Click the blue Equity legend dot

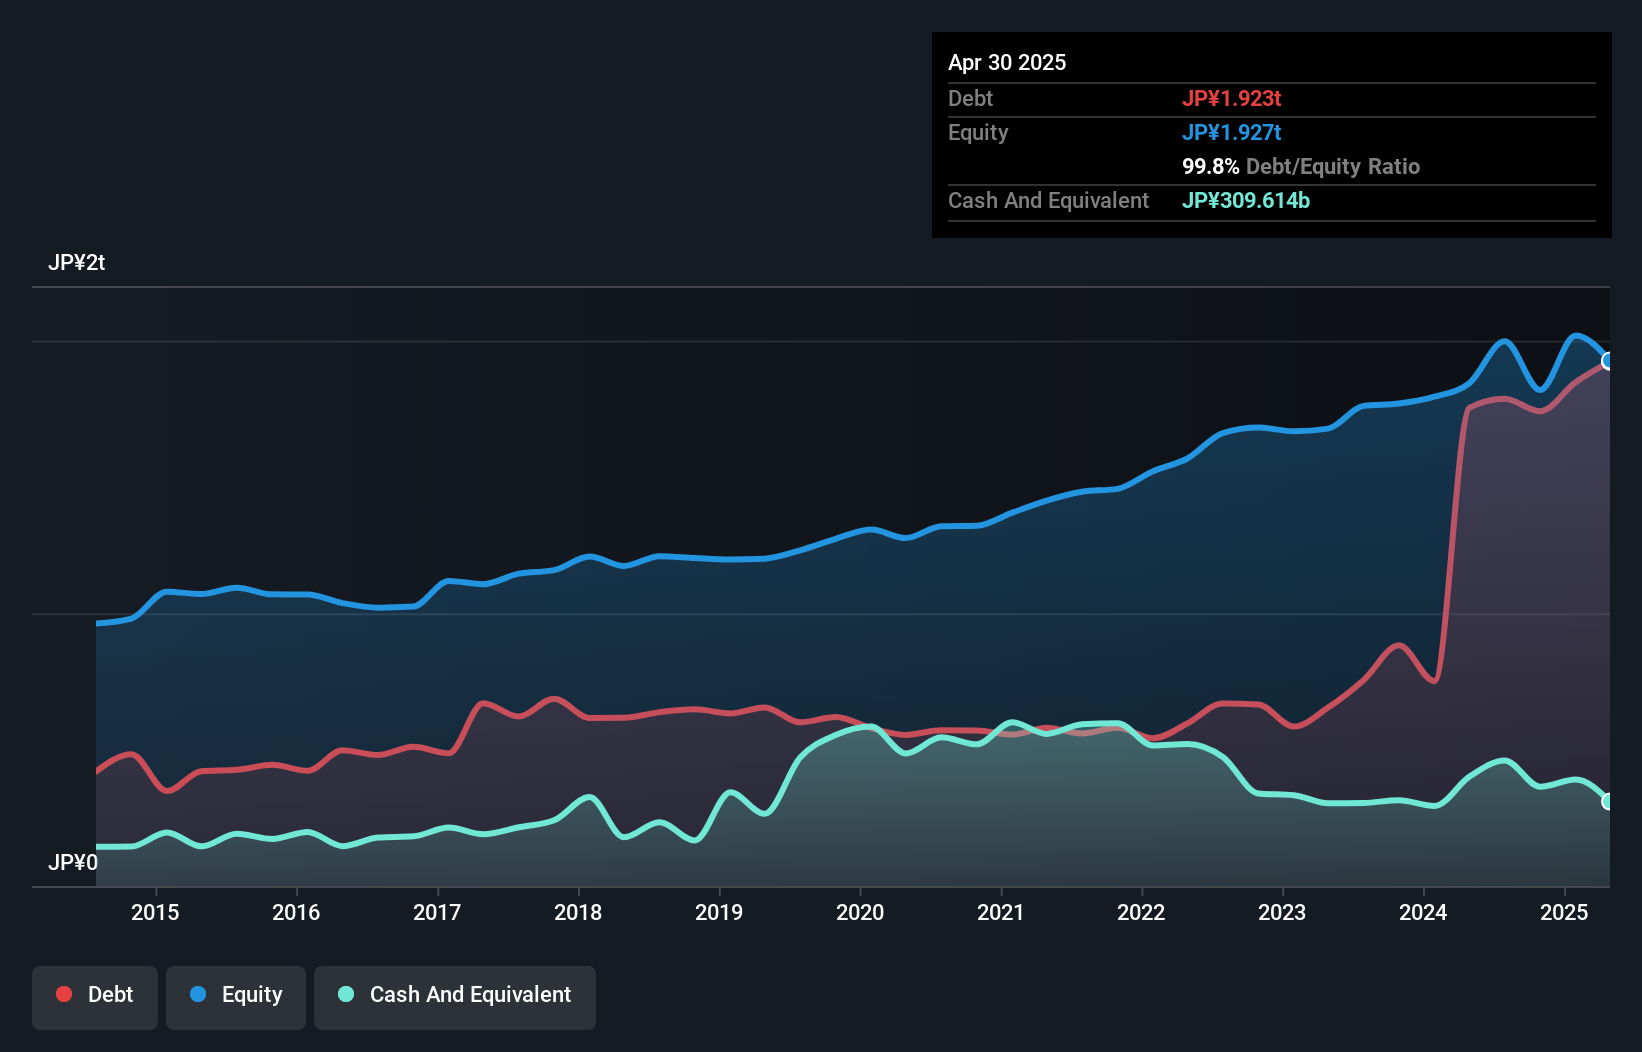198,994
